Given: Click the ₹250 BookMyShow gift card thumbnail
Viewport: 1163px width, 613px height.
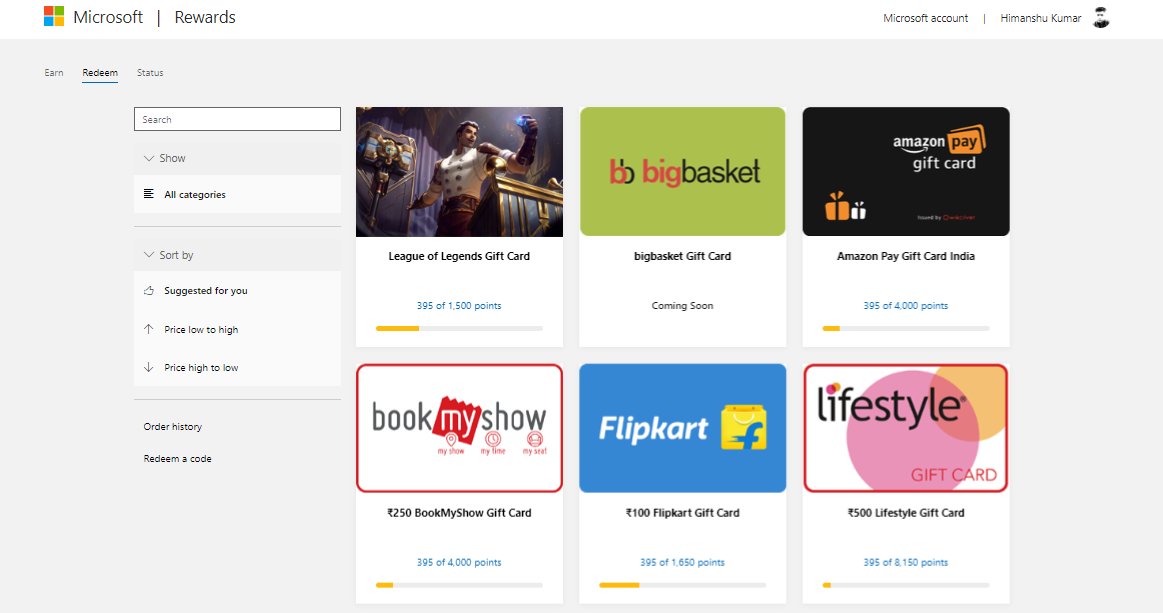Looking at the screenshot, I should click(459, 428).
